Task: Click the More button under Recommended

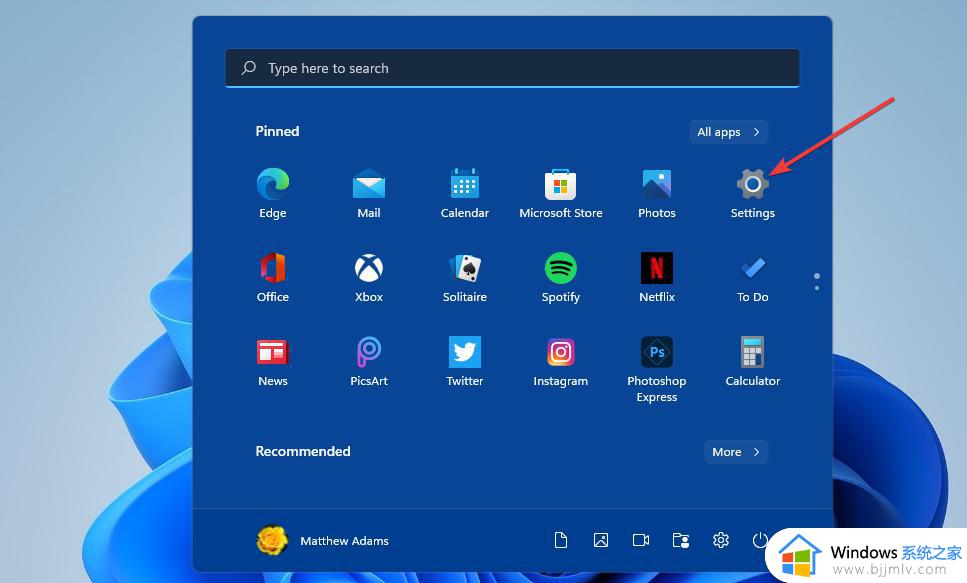Action: point(736,452)
